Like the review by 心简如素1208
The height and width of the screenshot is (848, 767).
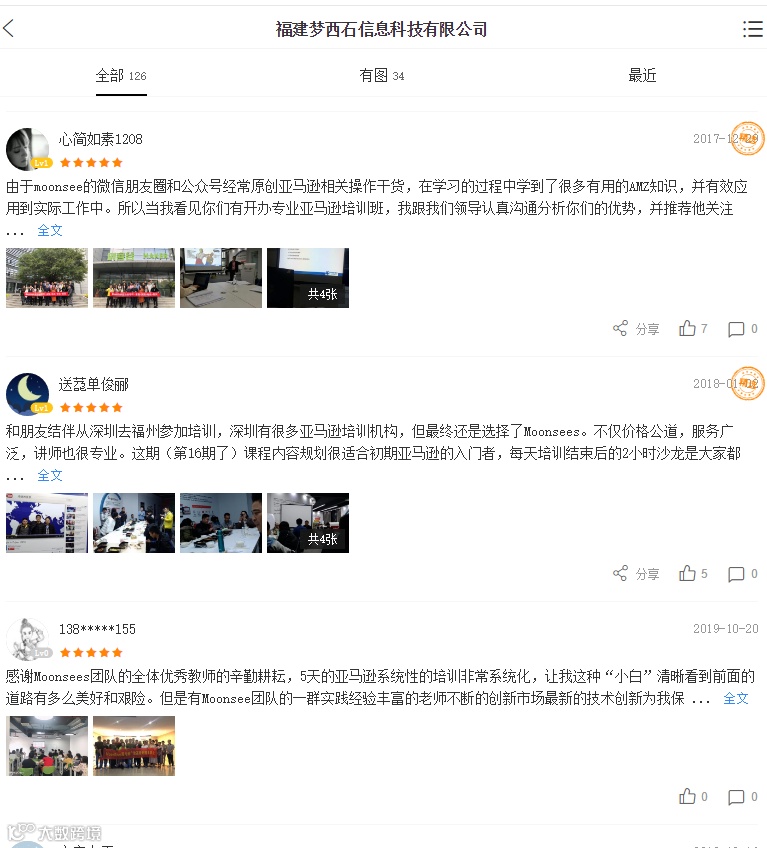tap(693, 328)
